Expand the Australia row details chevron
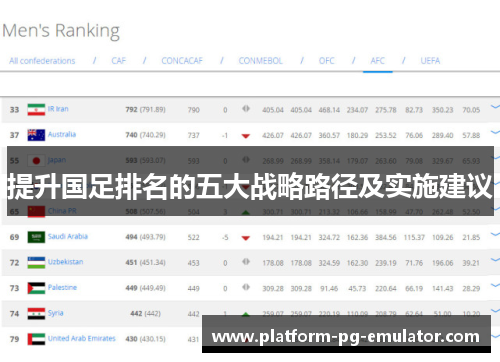 [495, 132]
